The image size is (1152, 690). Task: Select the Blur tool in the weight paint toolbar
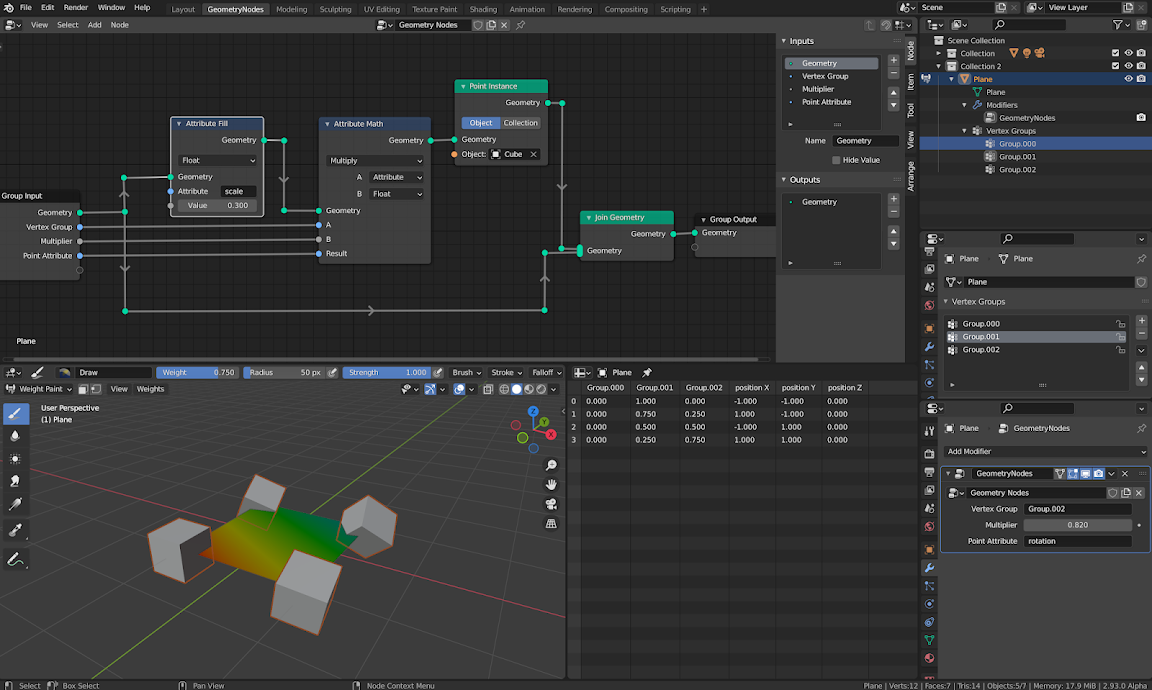16,436
